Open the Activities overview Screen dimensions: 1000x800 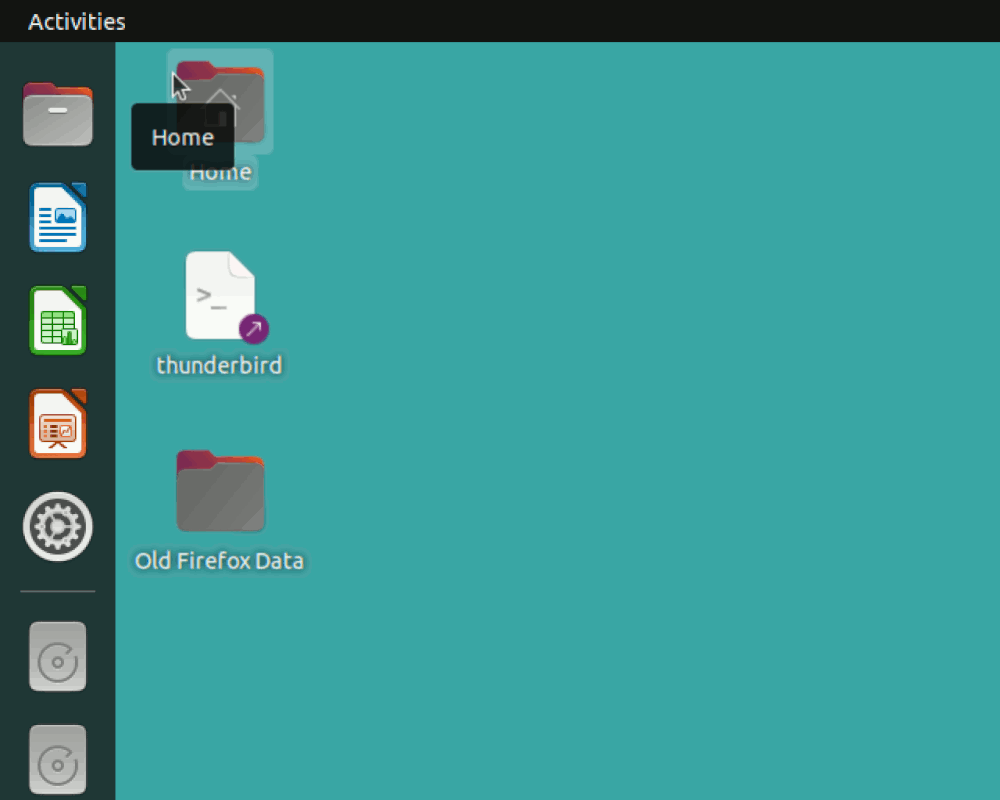(x=77, y=22)
